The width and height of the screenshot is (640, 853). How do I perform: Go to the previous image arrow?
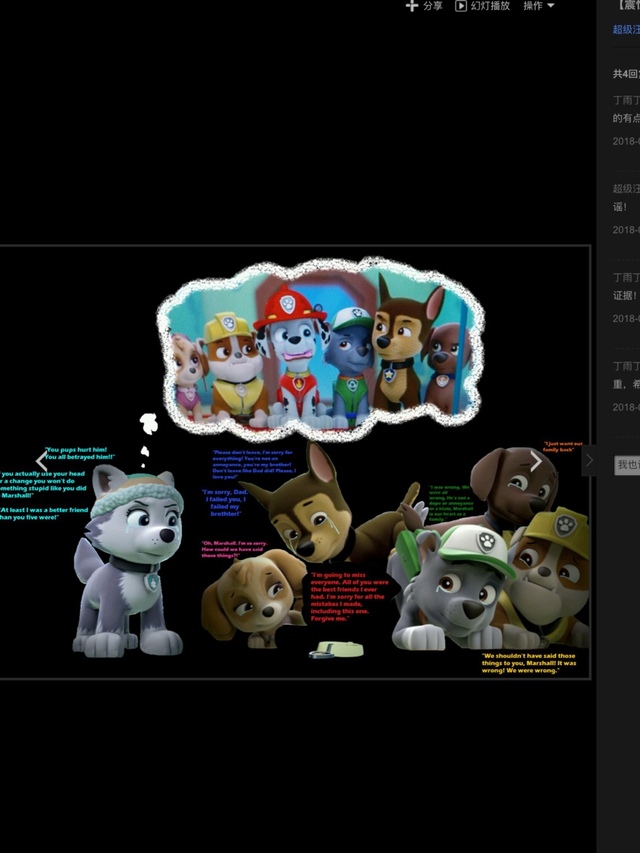43,460
